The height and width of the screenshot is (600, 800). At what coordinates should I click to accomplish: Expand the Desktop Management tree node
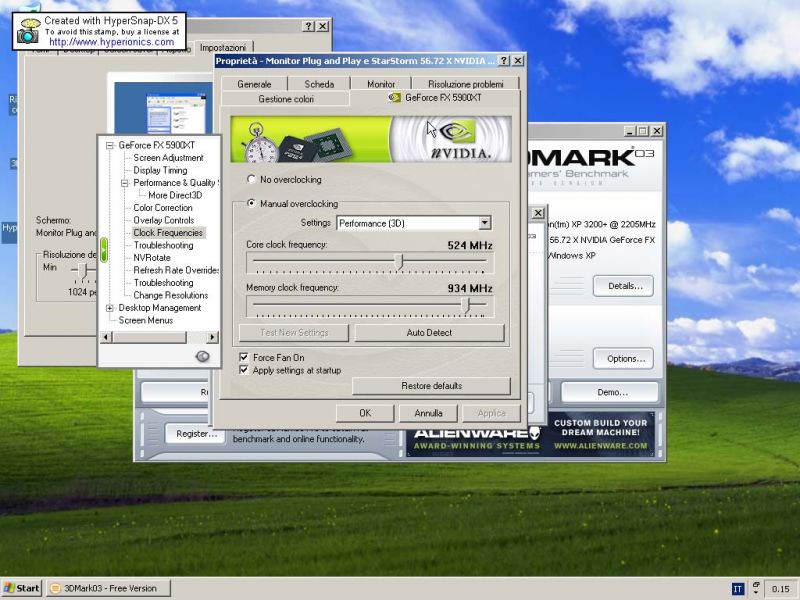coord(110,308)
